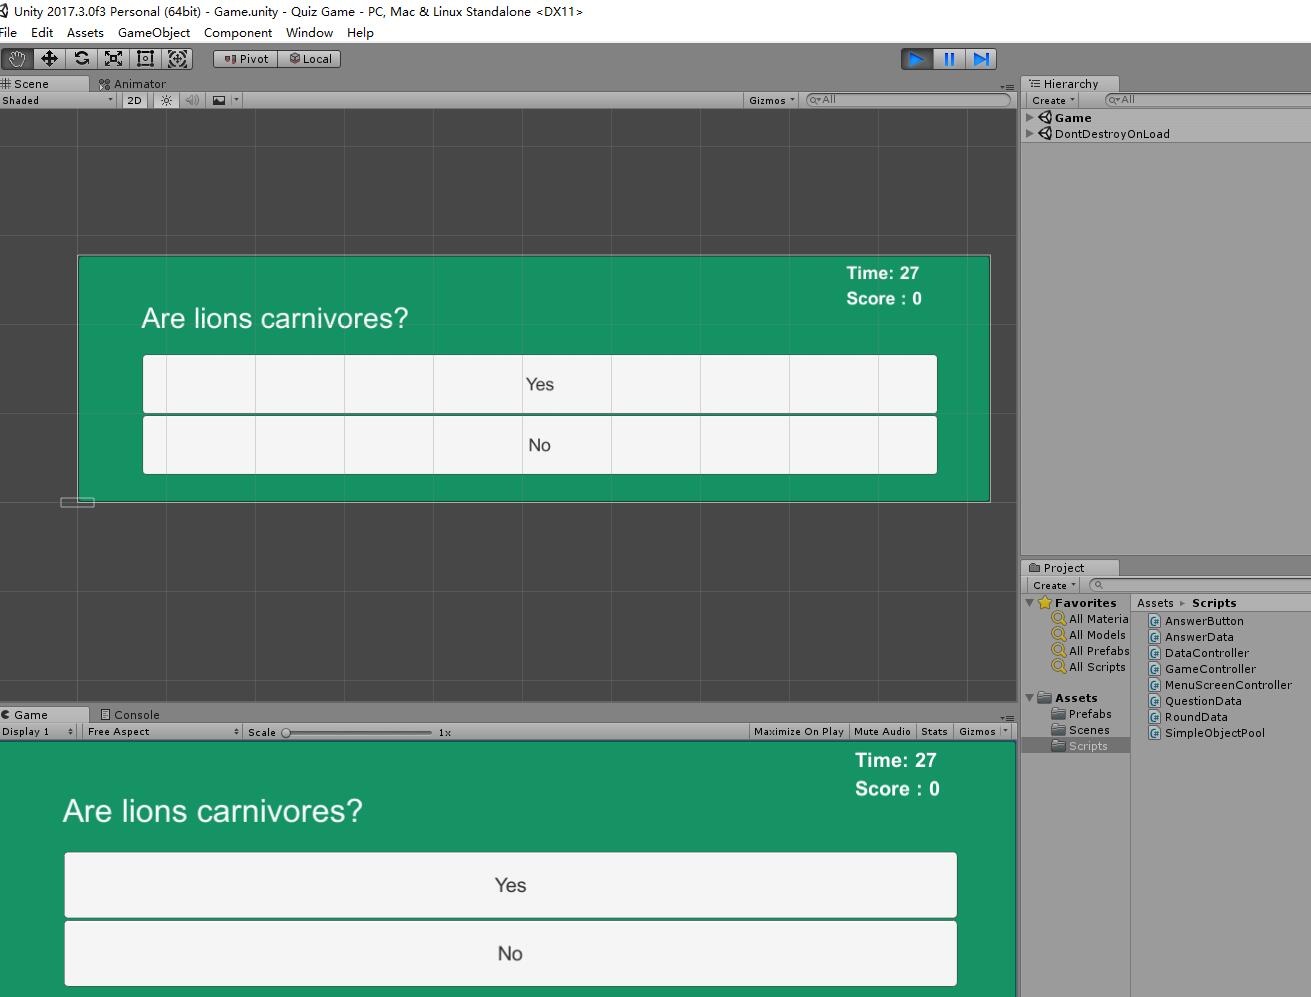The width and height of the screenshot is (1311, 997).
Task: Select the combined Transform tool
Action: (x=177, y=59)
